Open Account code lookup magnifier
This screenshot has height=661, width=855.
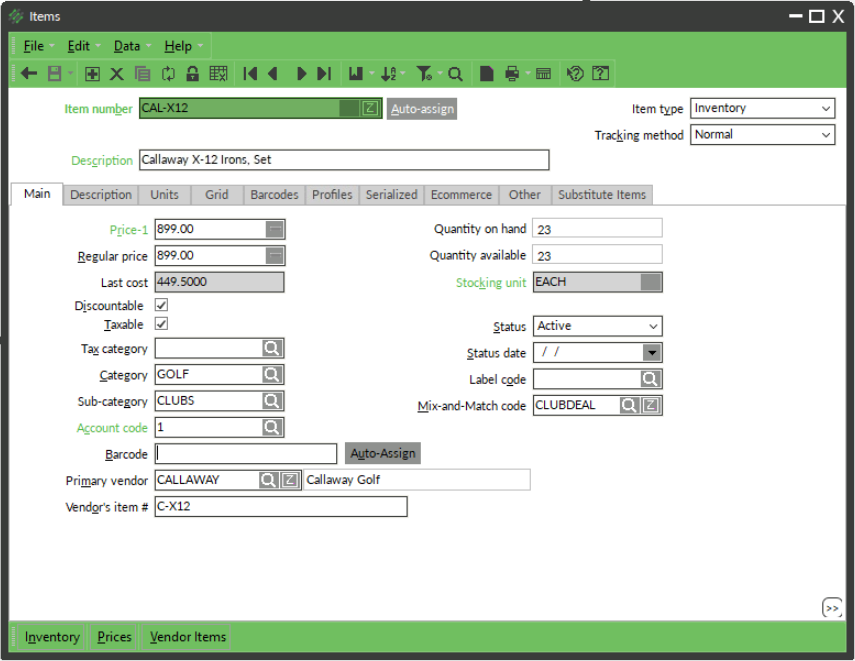pos(272,428)
